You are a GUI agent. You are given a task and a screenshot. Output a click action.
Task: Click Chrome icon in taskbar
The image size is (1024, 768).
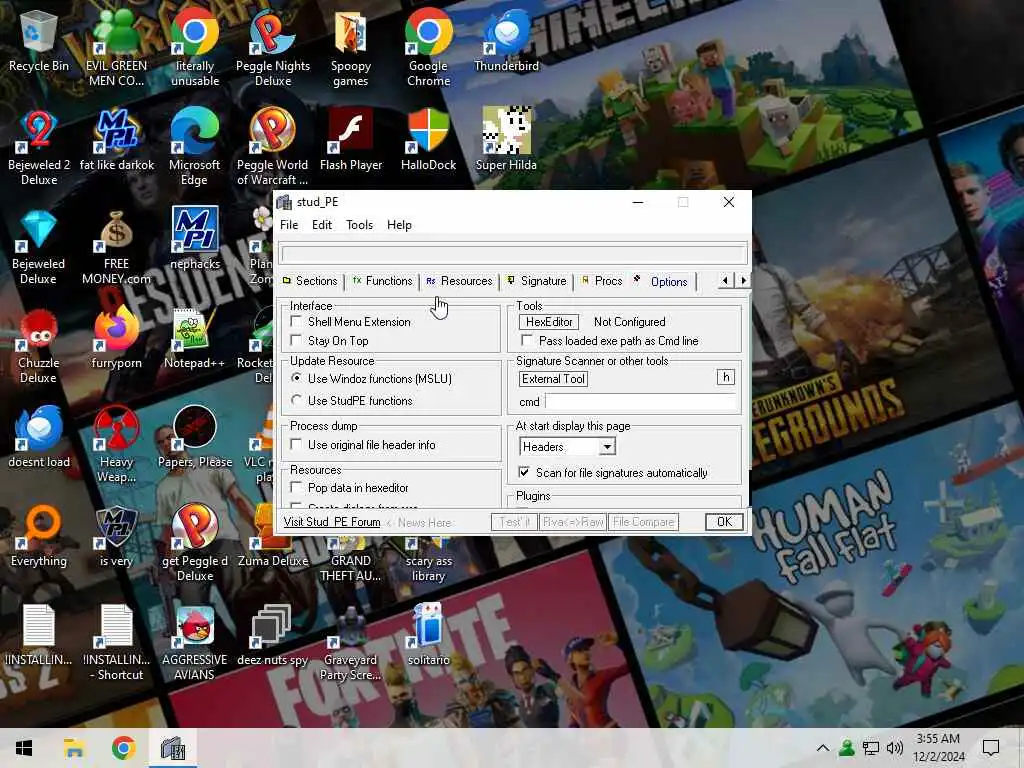point(123,748)
